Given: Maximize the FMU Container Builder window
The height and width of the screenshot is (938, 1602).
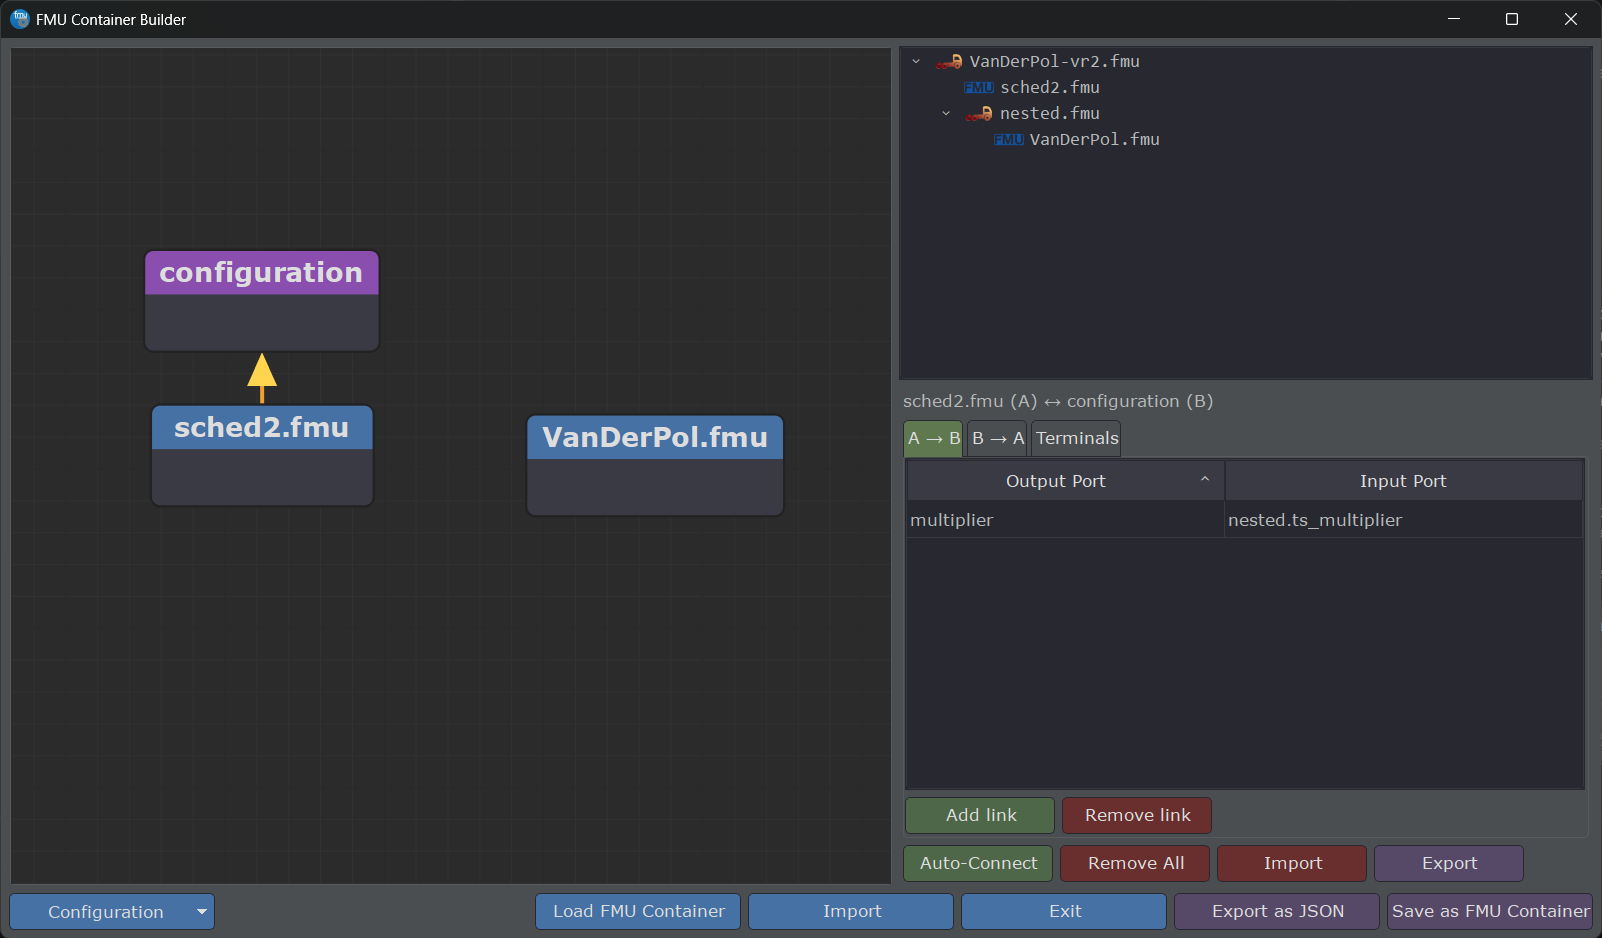Looking at the screenshot, I should [x=1512, y=19].
